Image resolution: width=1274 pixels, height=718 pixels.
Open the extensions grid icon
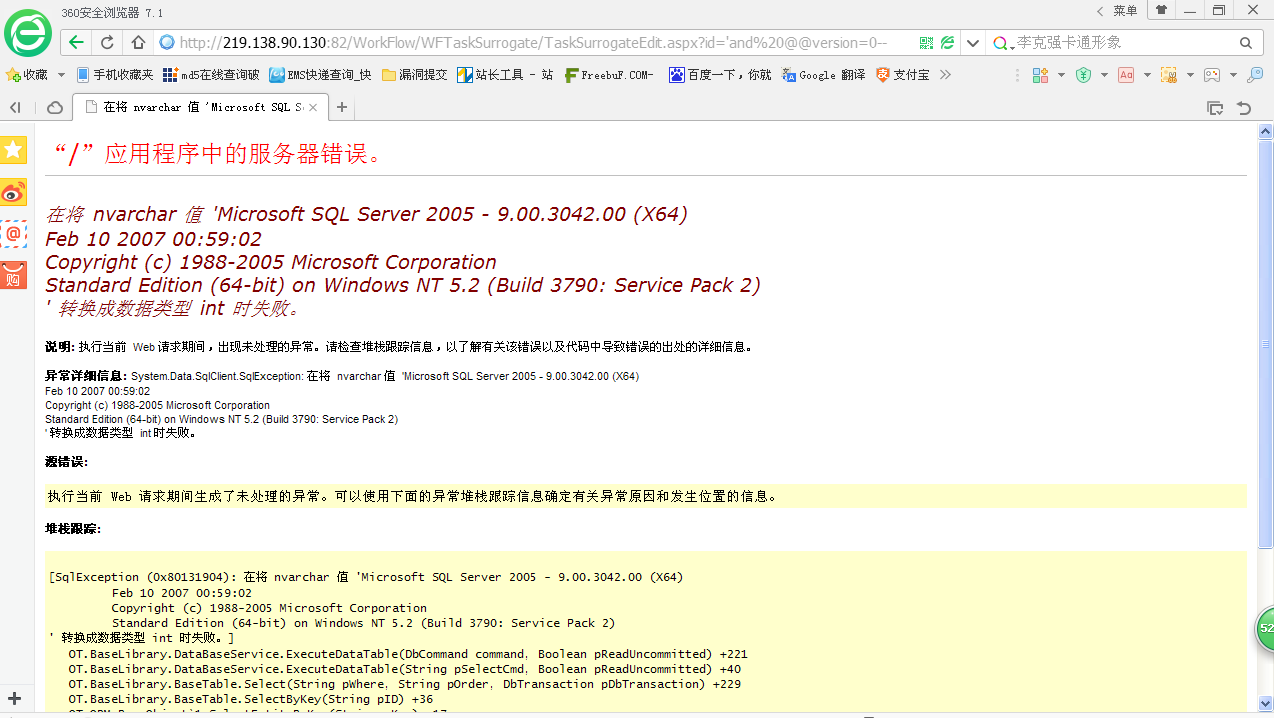(x=1041, y=75)
